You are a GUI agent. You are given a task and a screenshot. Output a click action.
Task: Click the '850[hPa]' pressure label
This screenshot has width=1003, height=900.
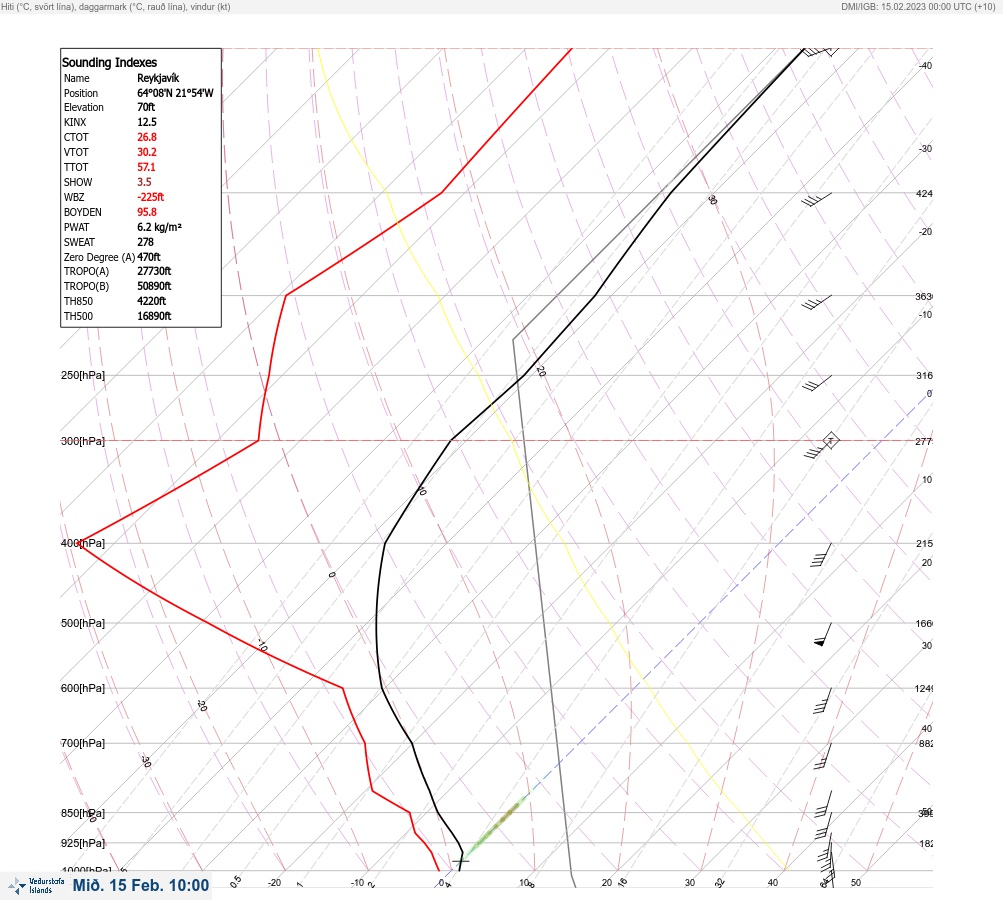83,814
